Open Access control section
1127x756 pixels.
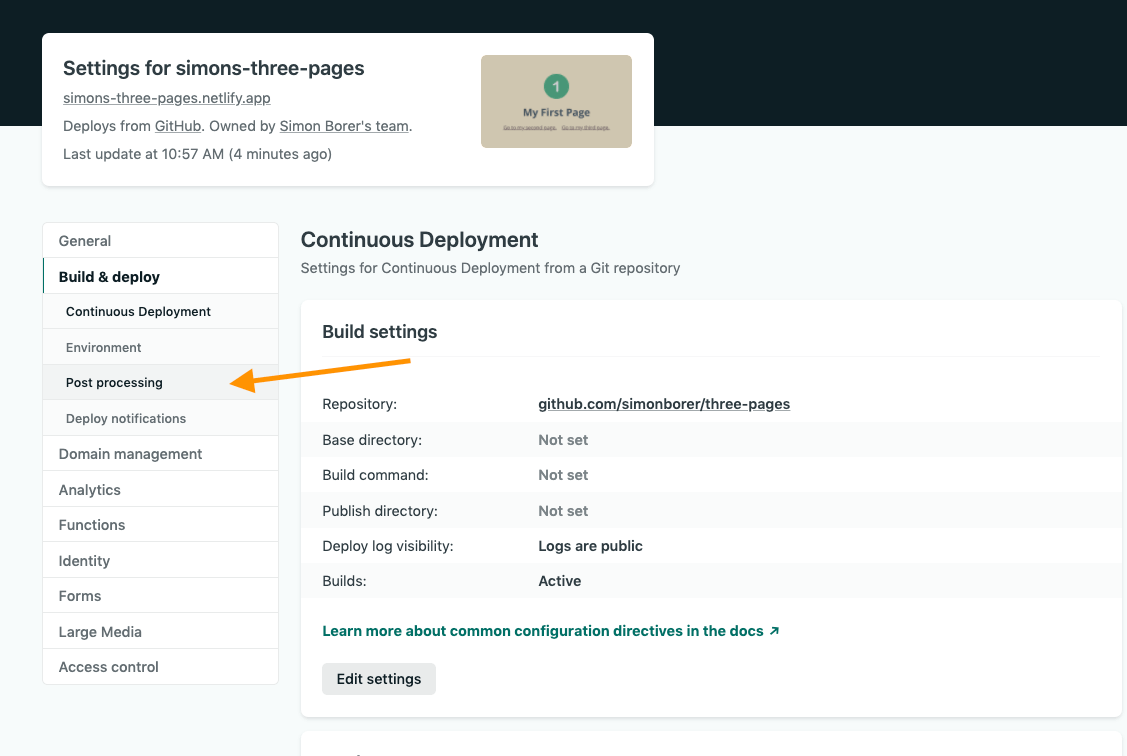click(x=109, y=667)
